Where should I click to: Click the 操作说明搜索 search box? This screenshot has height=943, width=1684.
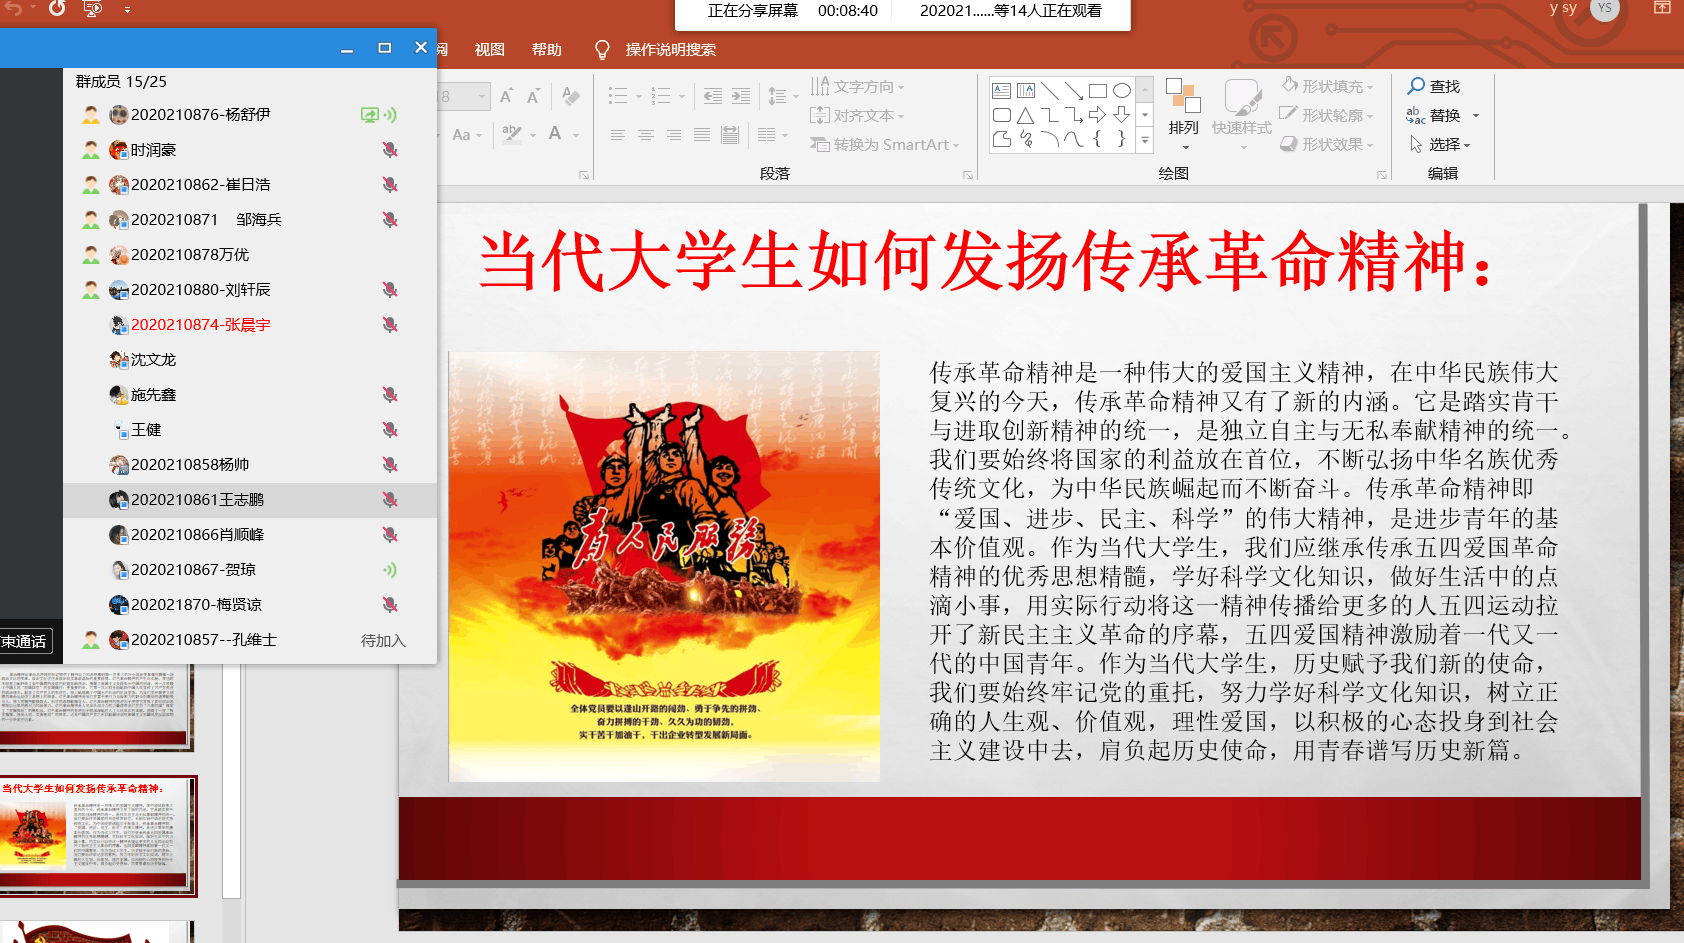(670, 50)
